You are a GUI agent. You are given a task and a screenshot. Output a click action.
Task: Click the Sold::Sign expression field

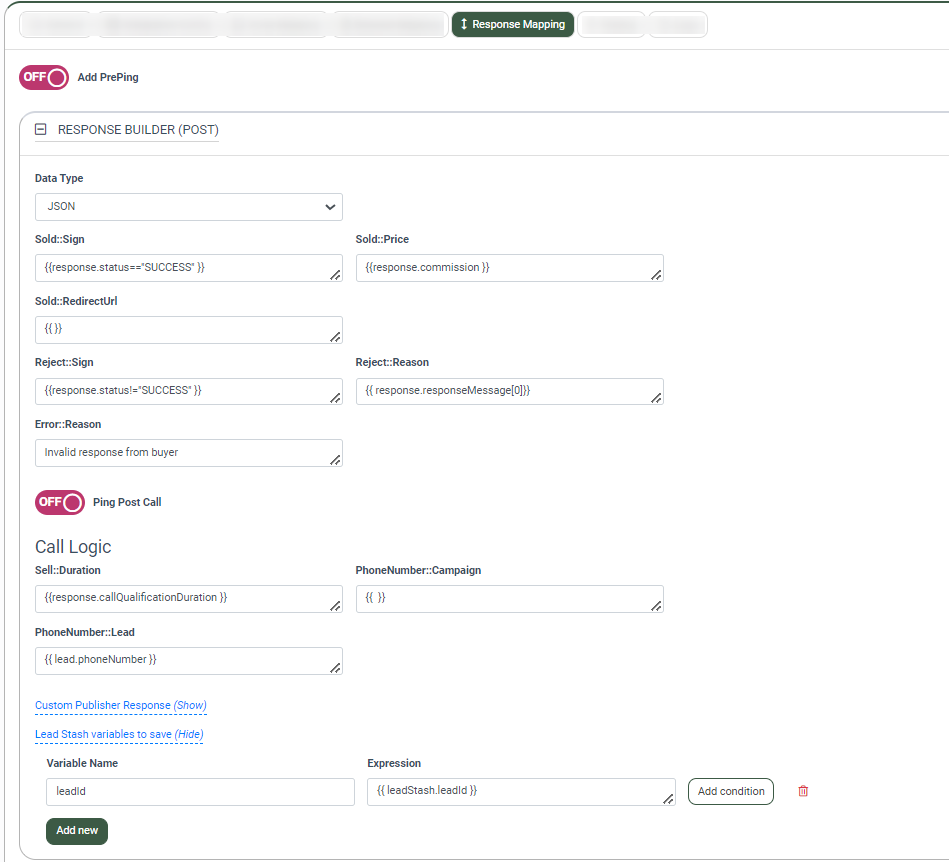[x=189, y=268]
